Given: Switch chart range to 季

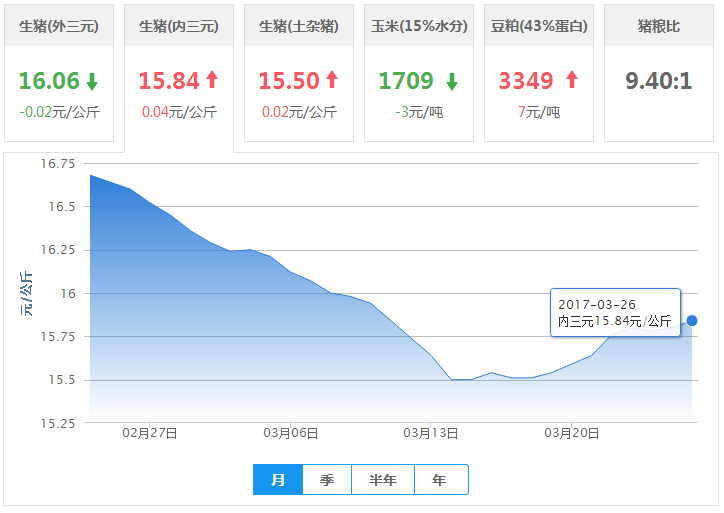Looking at the screenshot, I should tap(327, 480).
